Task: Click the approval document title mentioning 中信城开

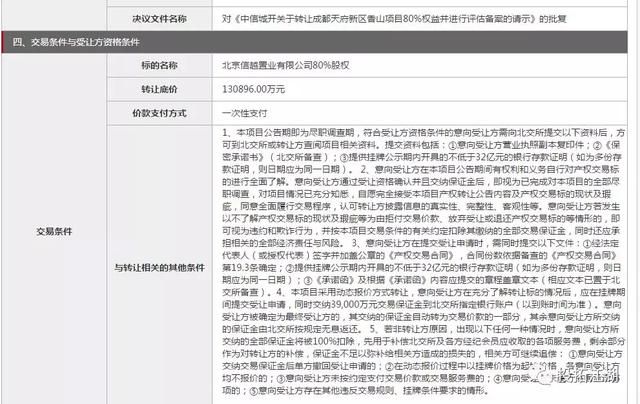Action: 394,19
